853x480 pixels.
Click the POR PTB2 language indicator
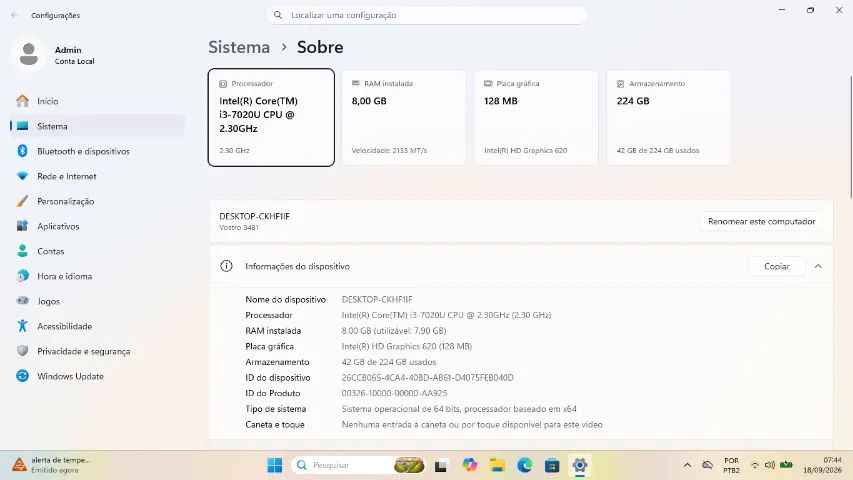(732, 465)
